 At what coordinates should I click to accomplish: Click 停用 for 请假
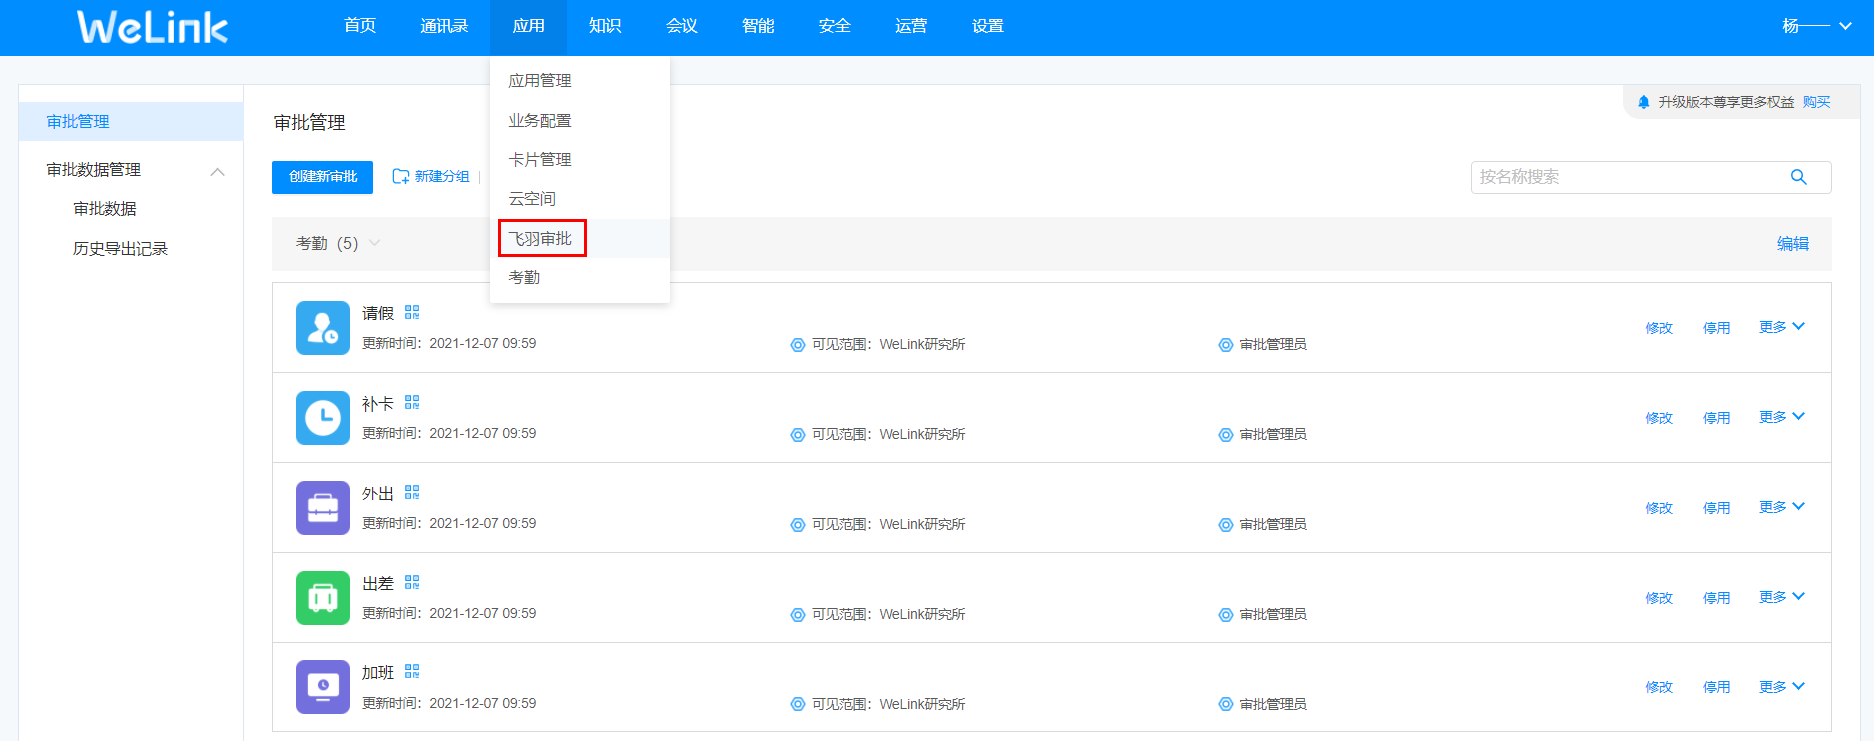coord(1716,328)
